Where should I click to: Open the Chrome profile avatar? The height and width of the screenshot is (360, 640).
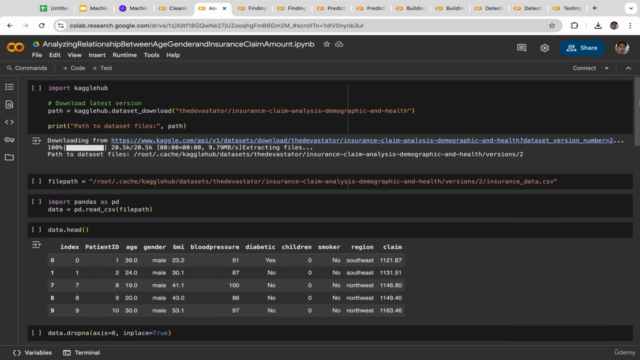614,25
